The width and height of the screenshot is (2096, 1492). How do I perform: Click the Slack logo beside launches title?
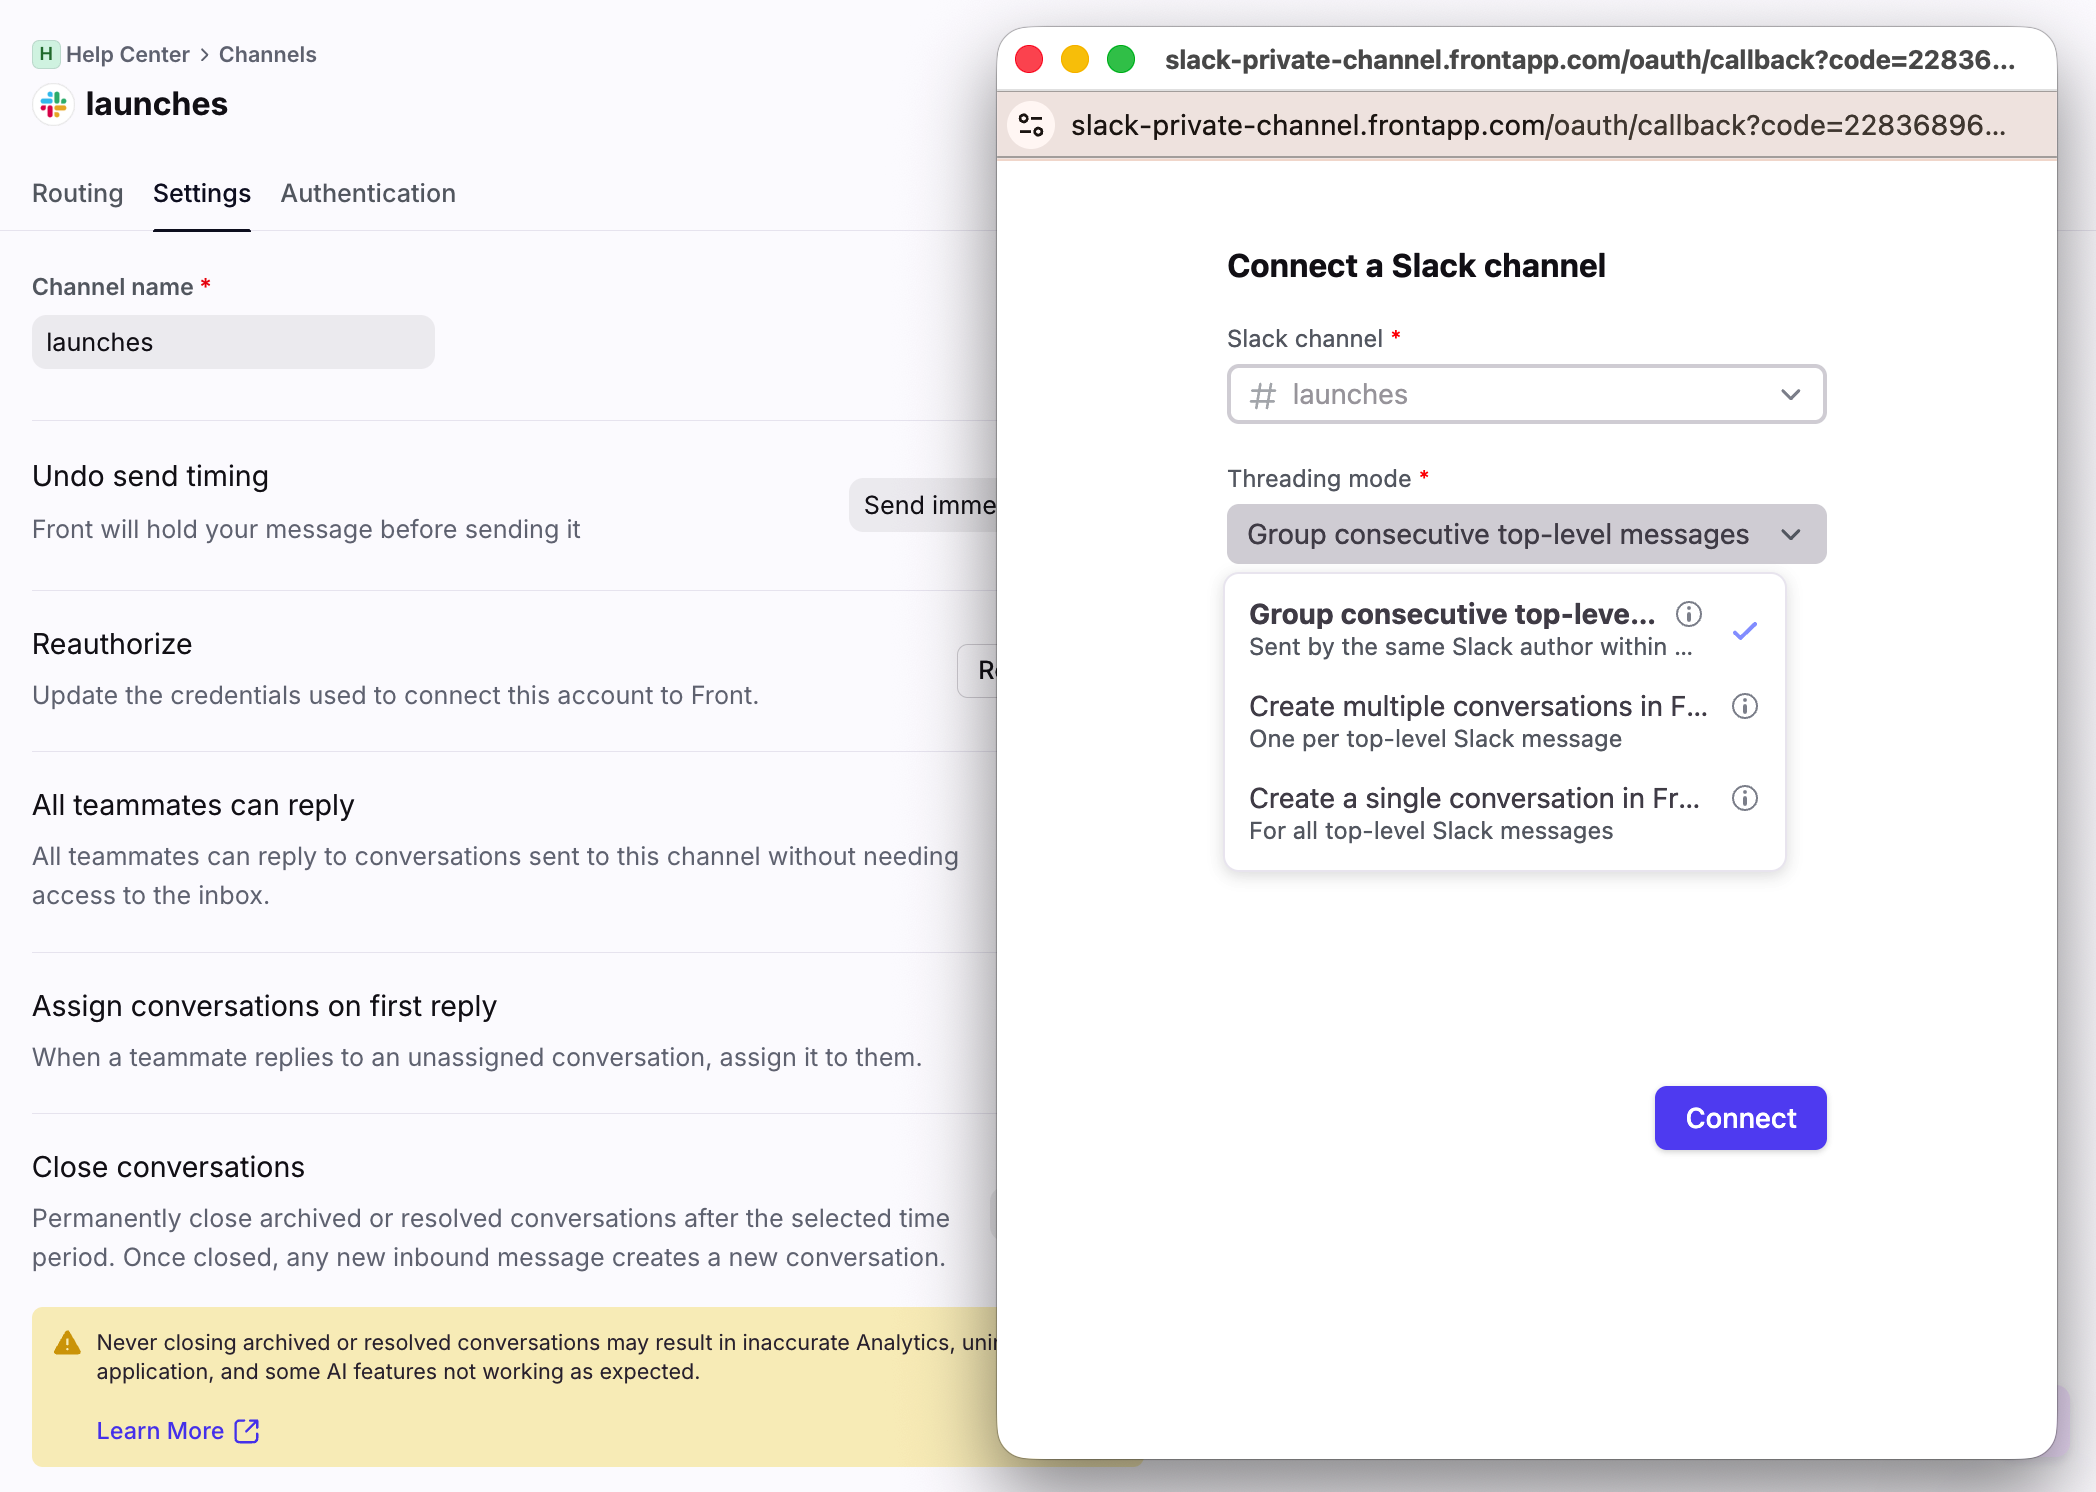[x=53, y=104]
